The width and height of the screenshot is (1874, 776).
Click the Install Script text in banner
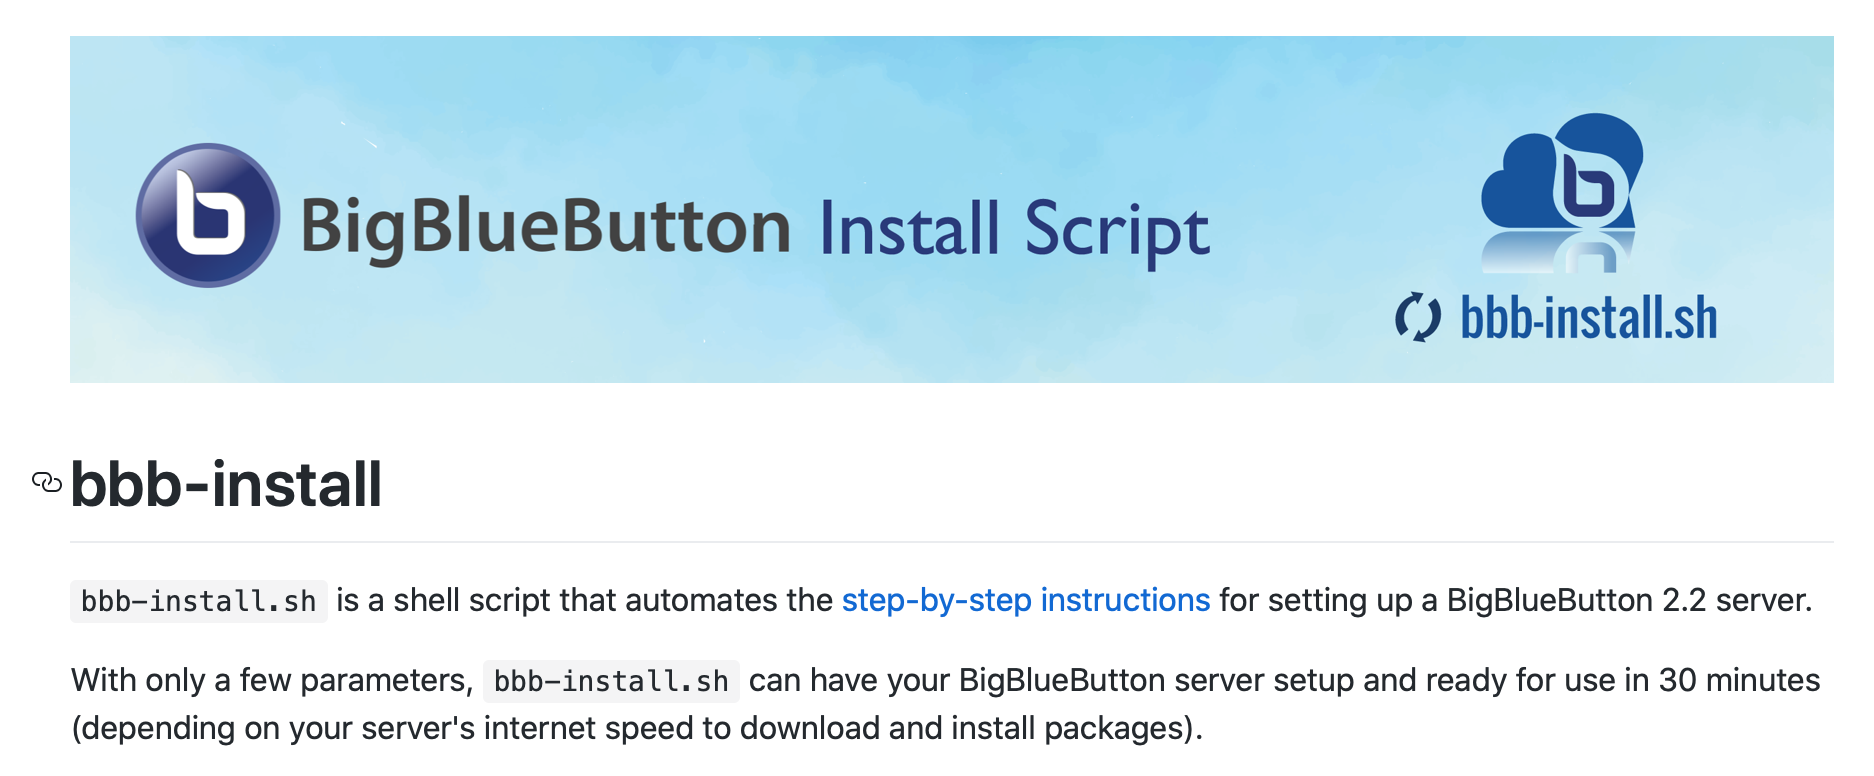click(x=1014, y=230)
